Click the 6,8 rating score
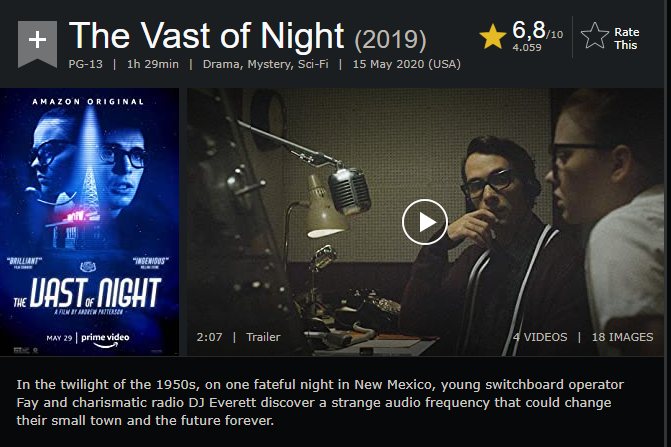Screen dimensions: 671x447 pos(528,29)
